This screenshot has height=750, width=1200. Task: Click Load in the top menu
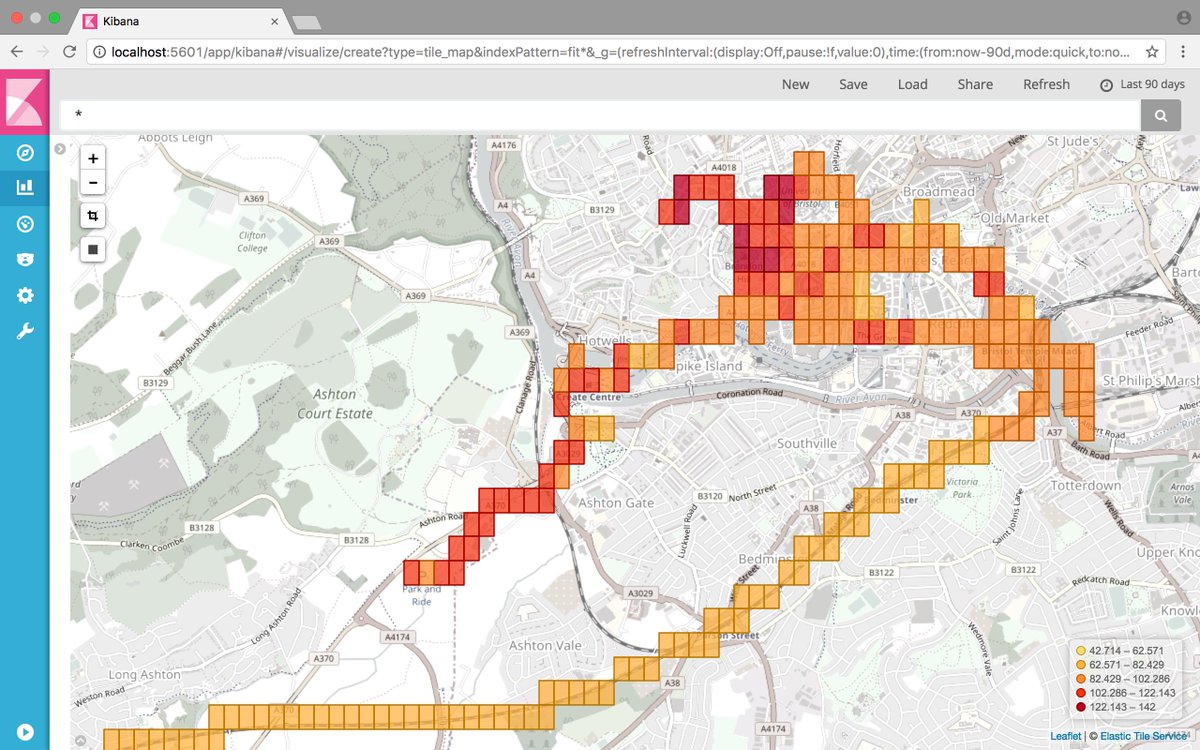click(x=912, y=84)
